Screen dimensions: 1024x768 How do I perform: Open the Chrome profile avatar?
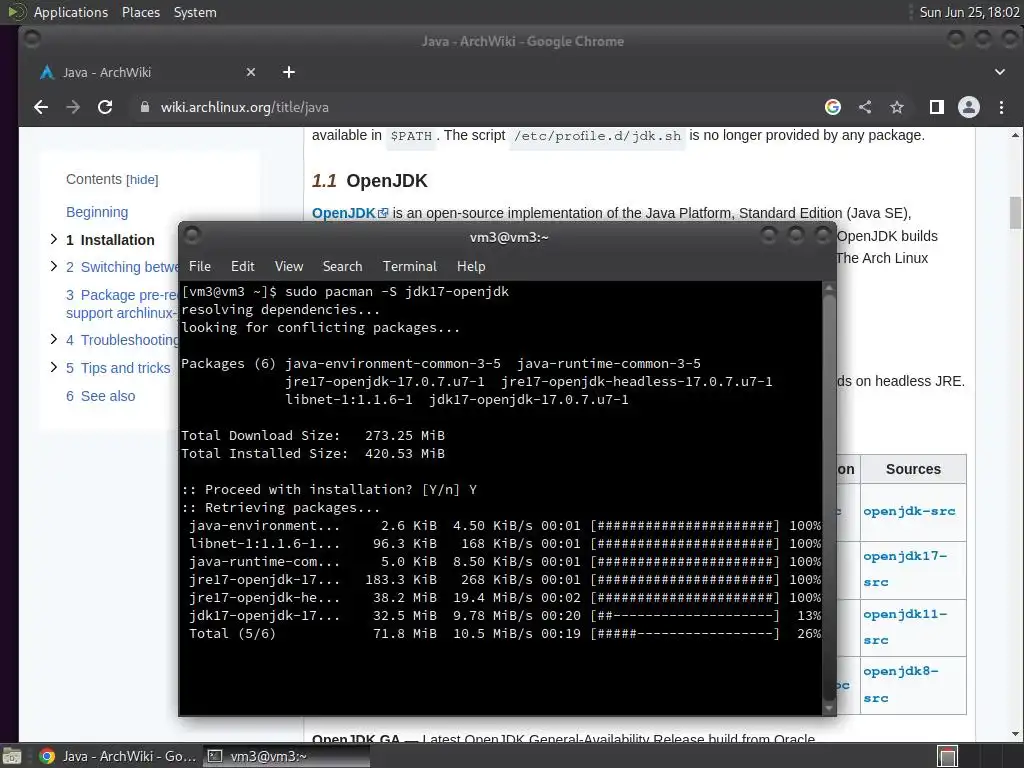point(968,107)
